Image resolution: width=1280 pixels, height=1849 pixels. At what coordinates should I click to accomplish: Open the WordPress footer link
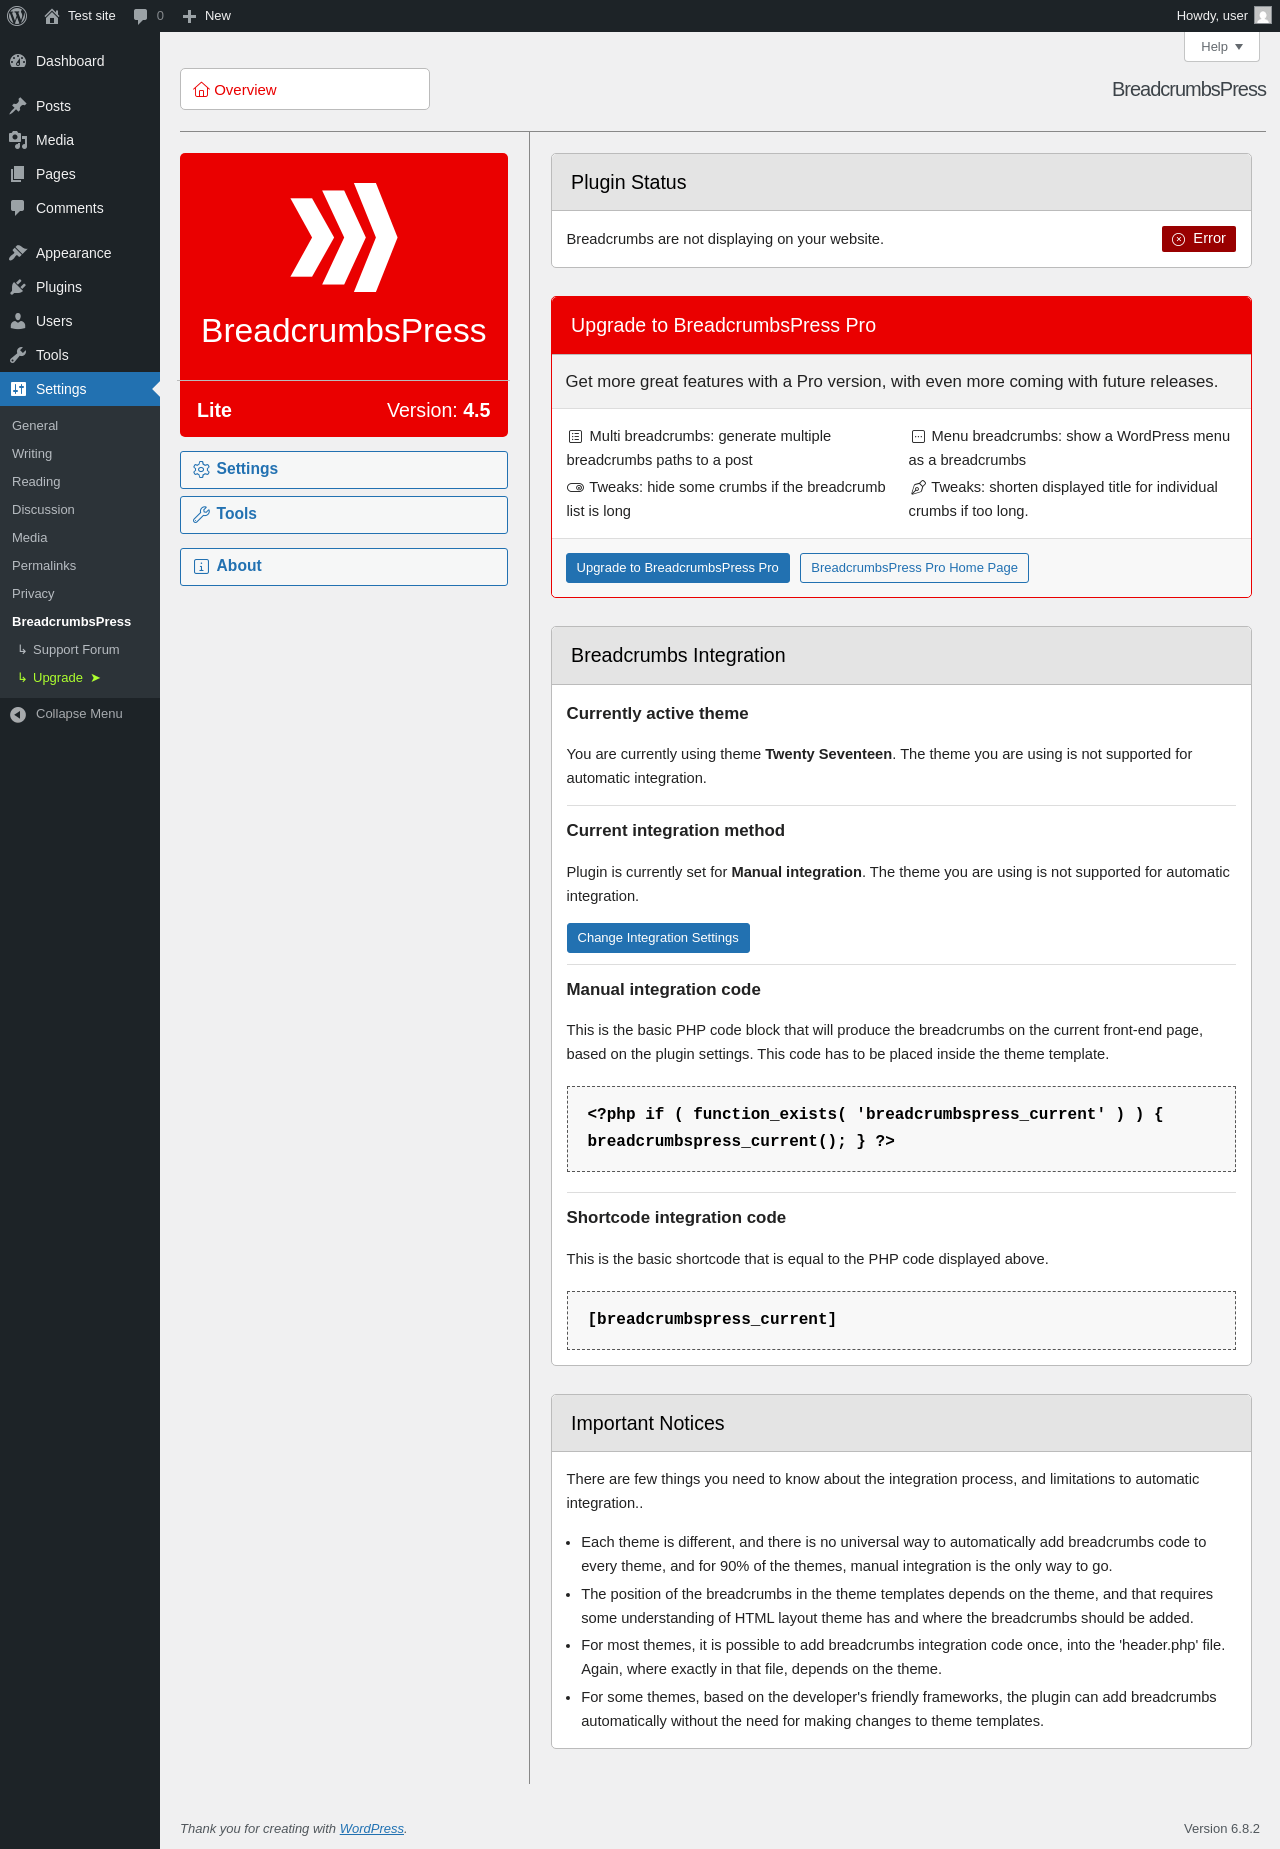(372, 1829)
